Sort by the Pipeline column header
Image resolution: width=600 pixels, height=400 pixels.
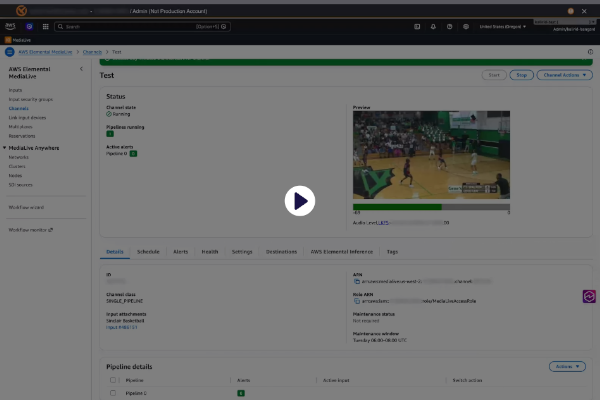(134, 380)
